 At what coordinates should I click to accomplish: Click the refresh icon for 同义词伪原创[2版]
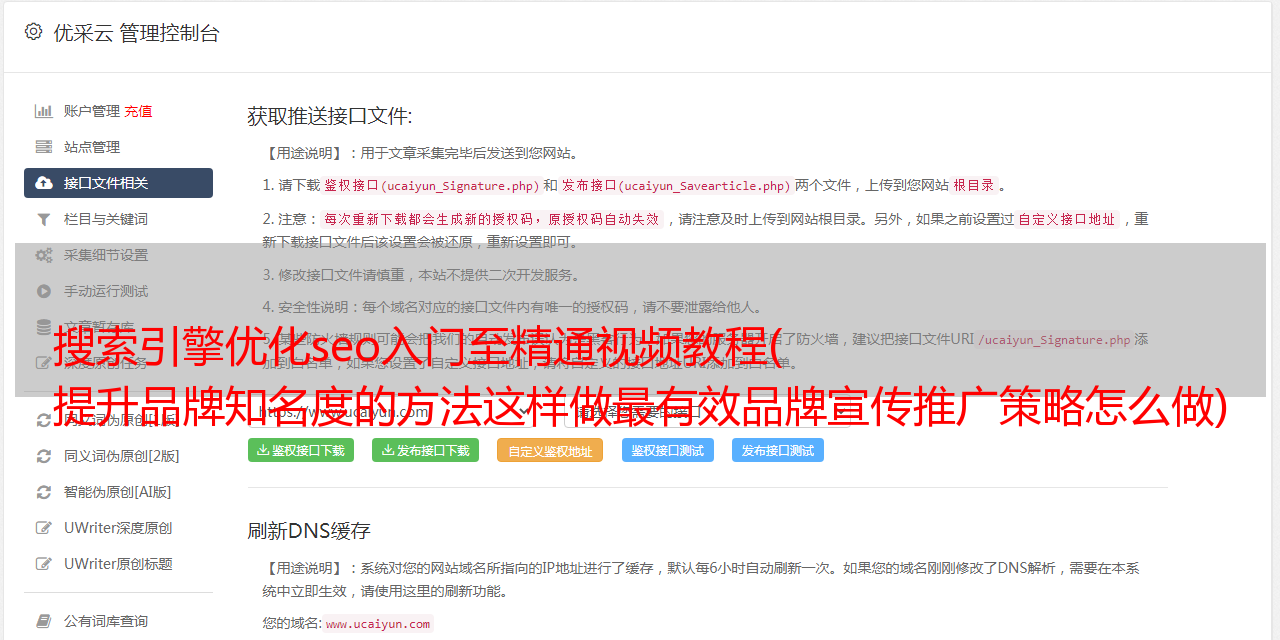pyautogui.click(x=44, y=456)
